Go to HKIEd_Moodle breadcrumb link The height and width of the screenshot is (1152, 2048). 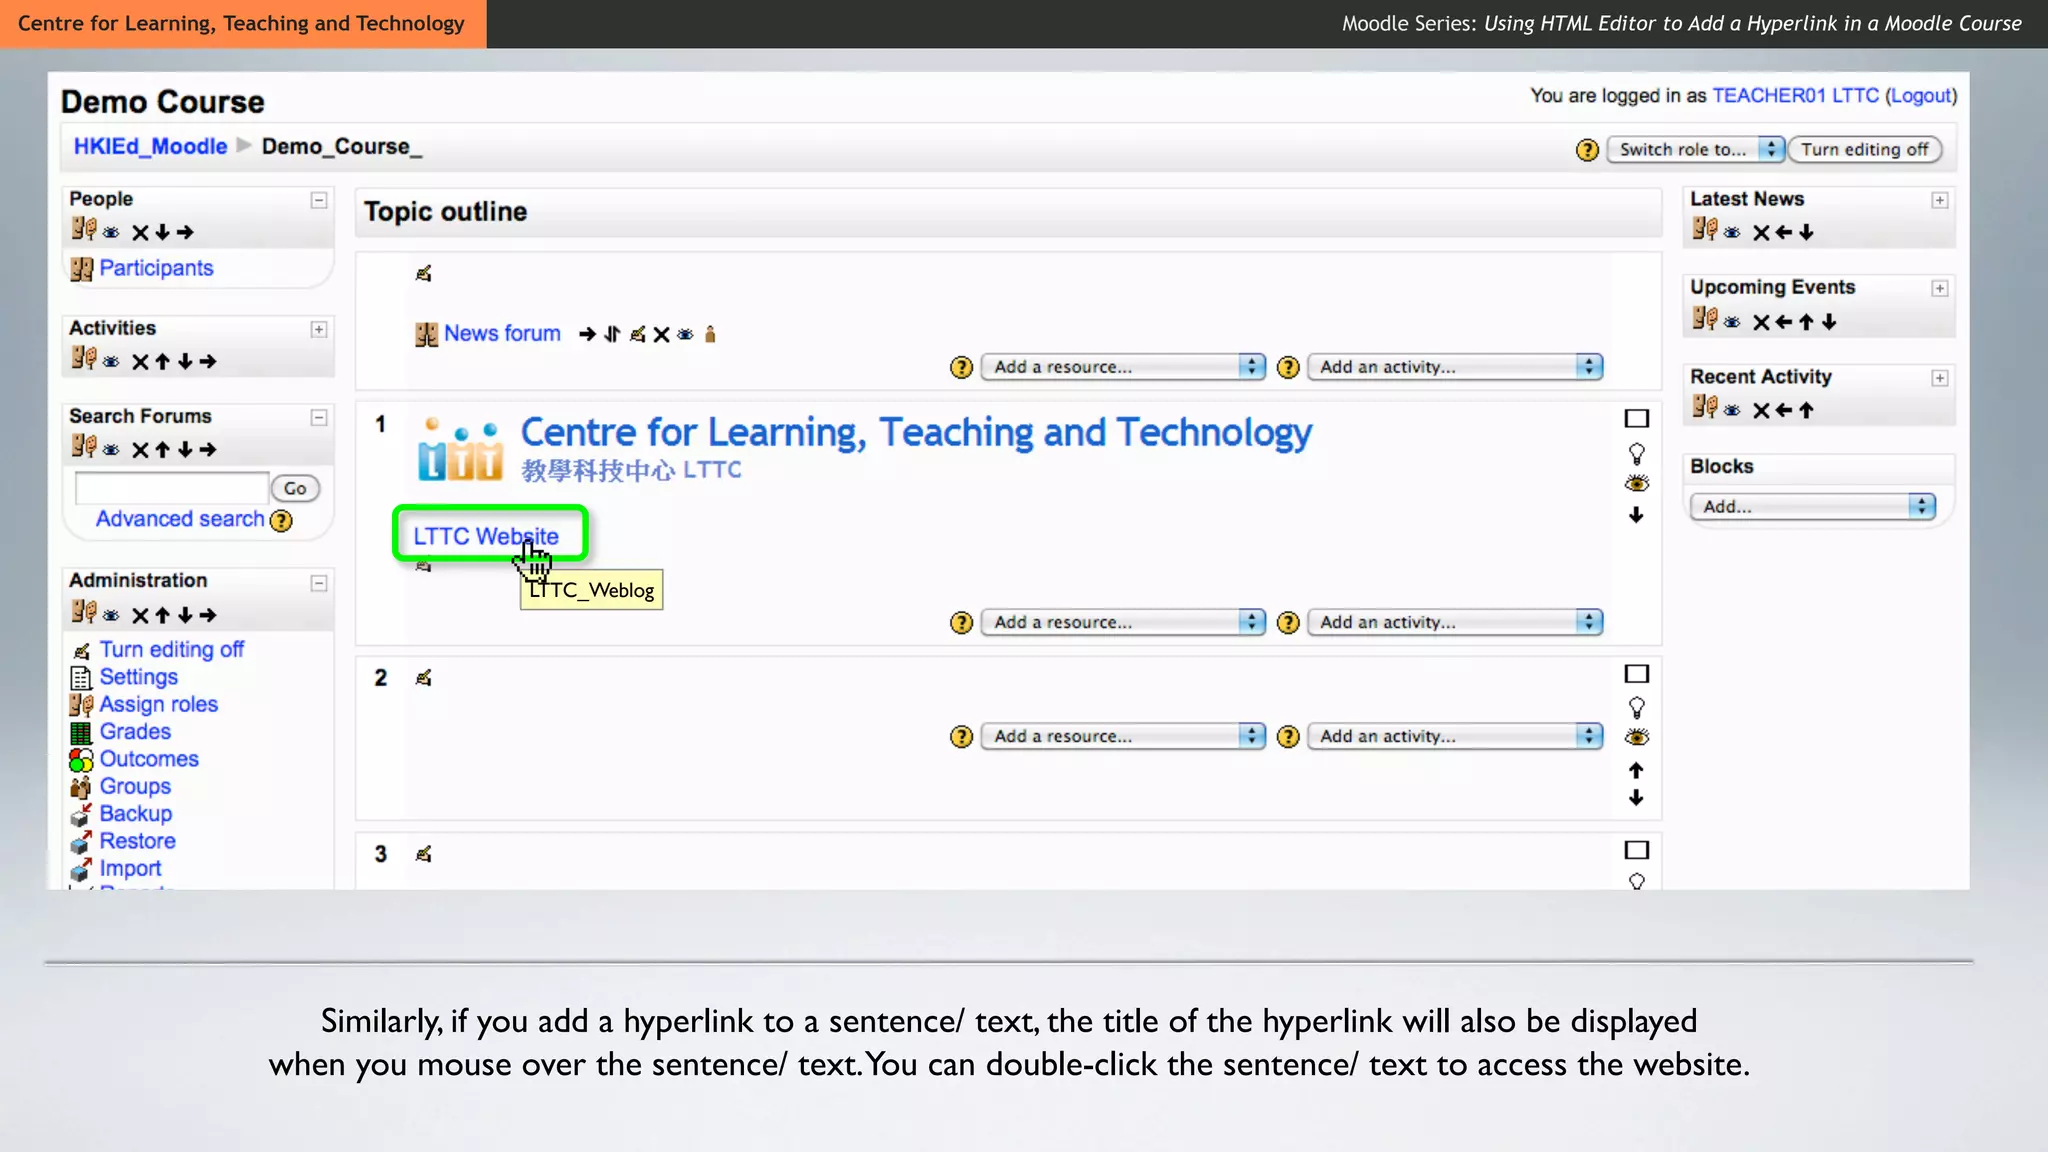[150, 146]
